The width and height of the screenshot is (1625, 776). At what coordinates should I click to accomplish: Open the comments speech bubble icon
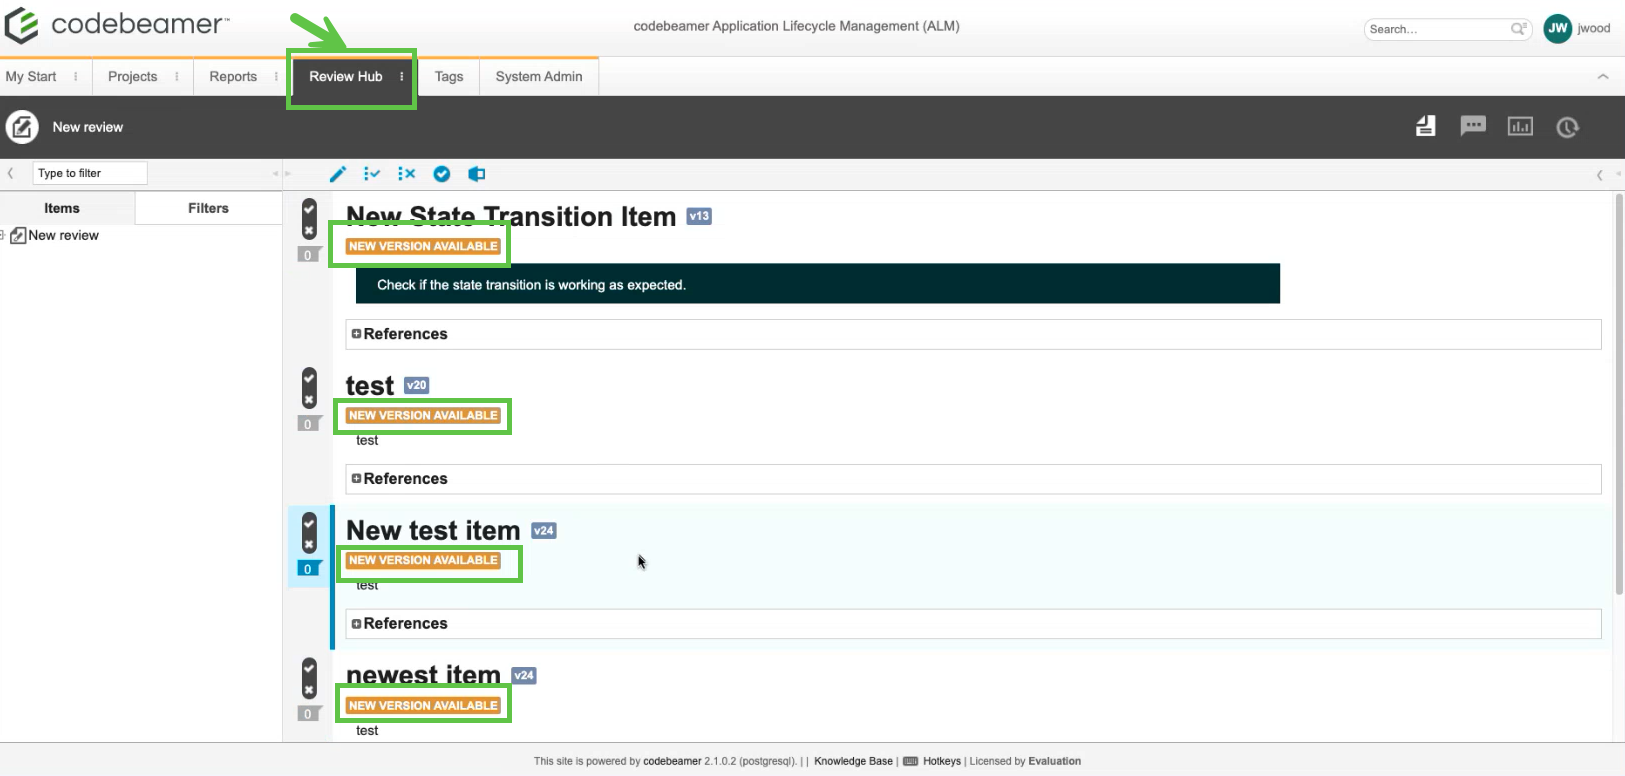[1472, 126]
